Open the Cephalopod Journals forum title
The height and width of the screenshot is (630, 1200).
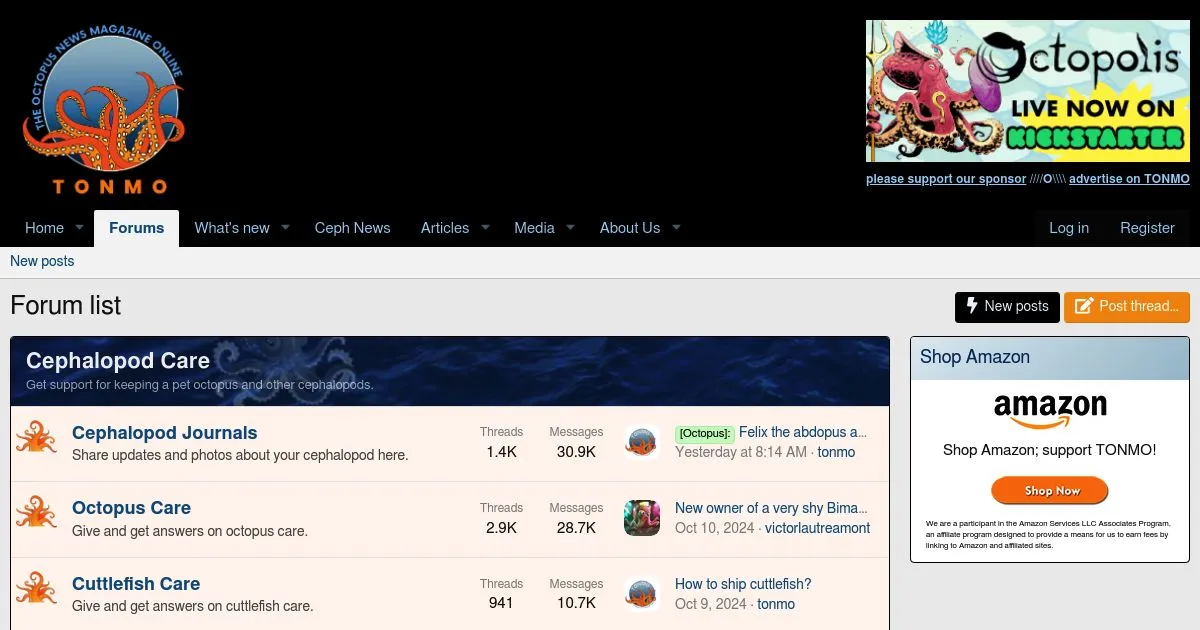[x=165, y=433]
